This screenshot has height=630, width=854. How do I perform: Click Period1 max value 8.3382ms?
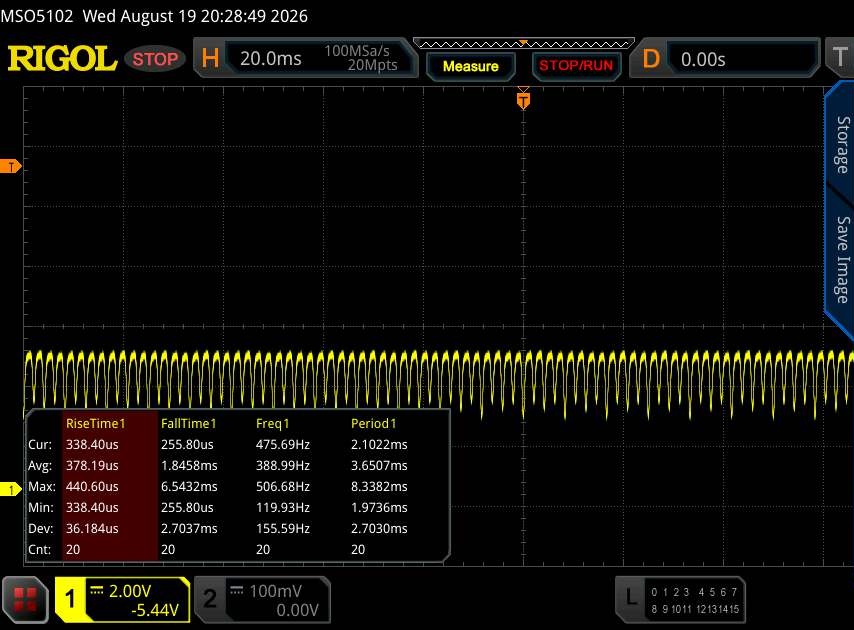click(x=379, y=486)
